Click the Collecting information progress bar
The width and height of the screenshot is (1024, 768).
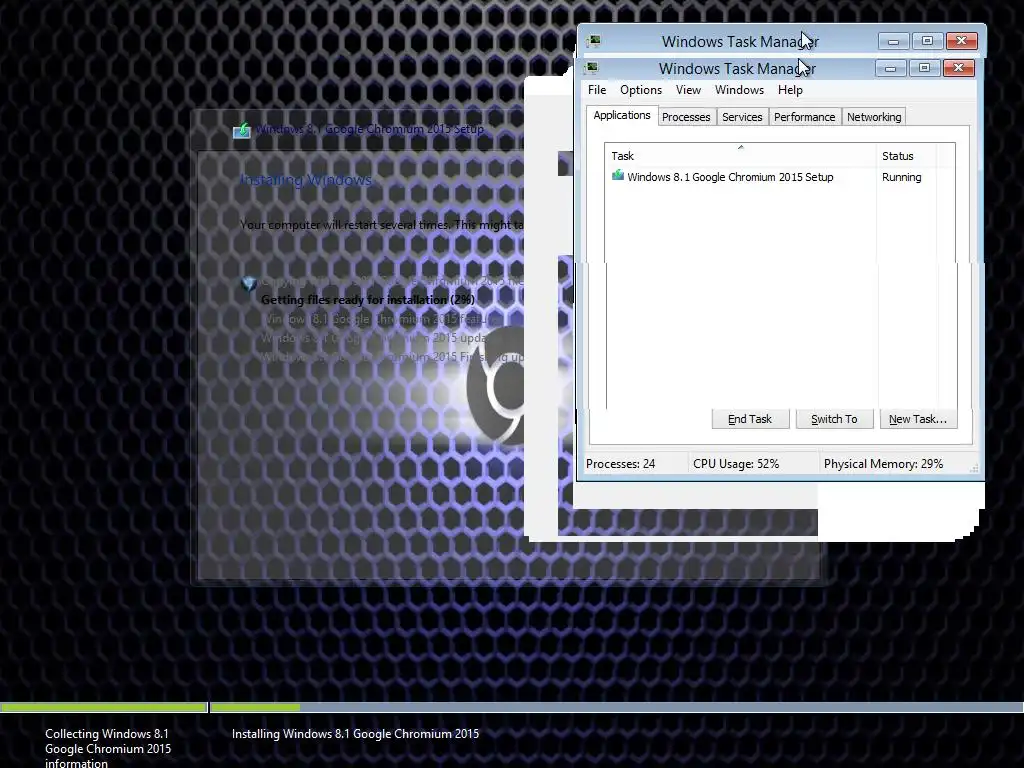(103, 707)
